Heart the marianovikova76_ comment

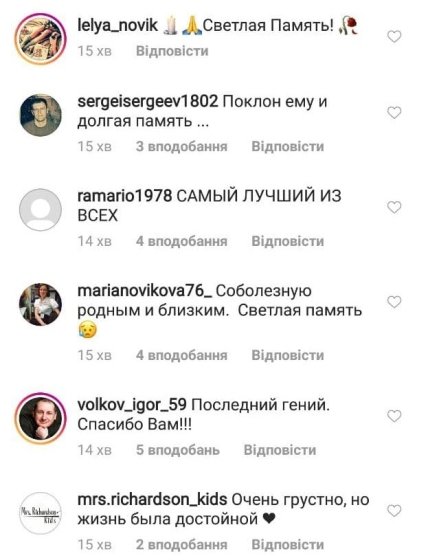394,302
